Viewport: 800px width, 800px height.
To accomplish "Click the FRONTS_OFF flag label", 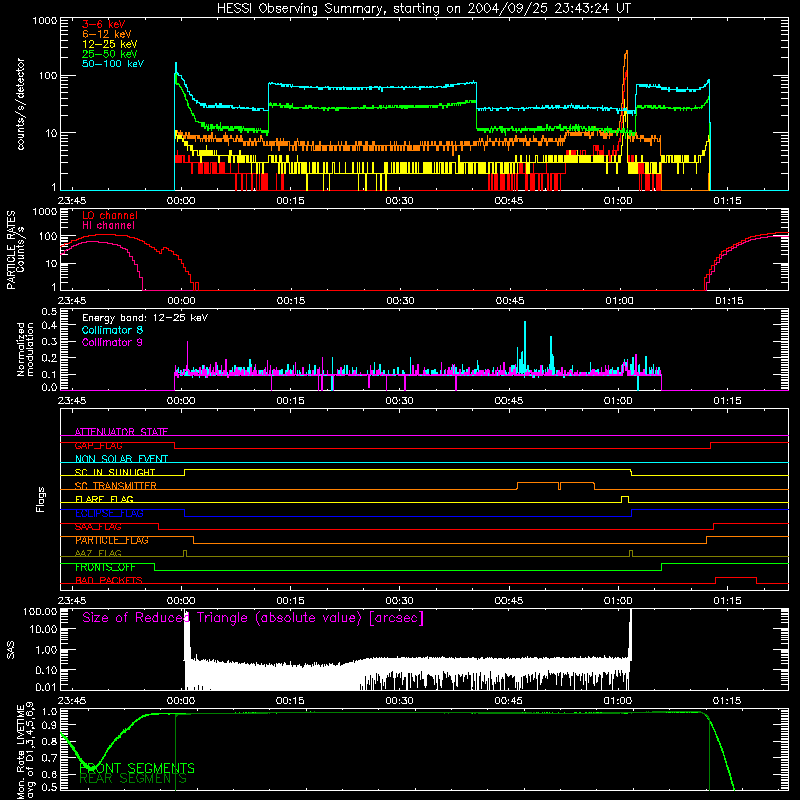I will tap(105, 567).
